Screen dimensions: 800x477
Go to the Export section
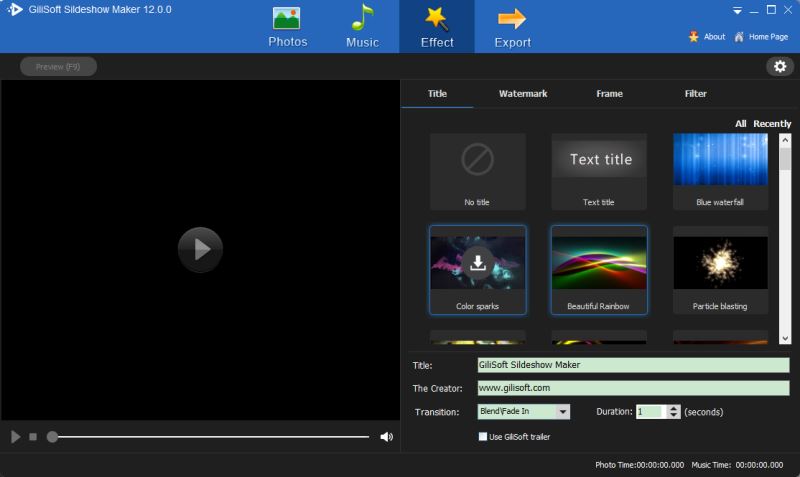click(x=512, y=27)
